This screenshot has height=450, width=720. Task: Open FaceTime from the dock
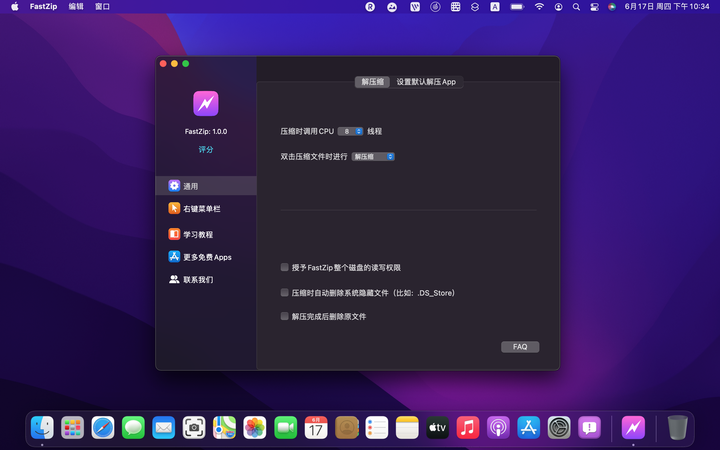pyautogui.click(x=286, y=428)
